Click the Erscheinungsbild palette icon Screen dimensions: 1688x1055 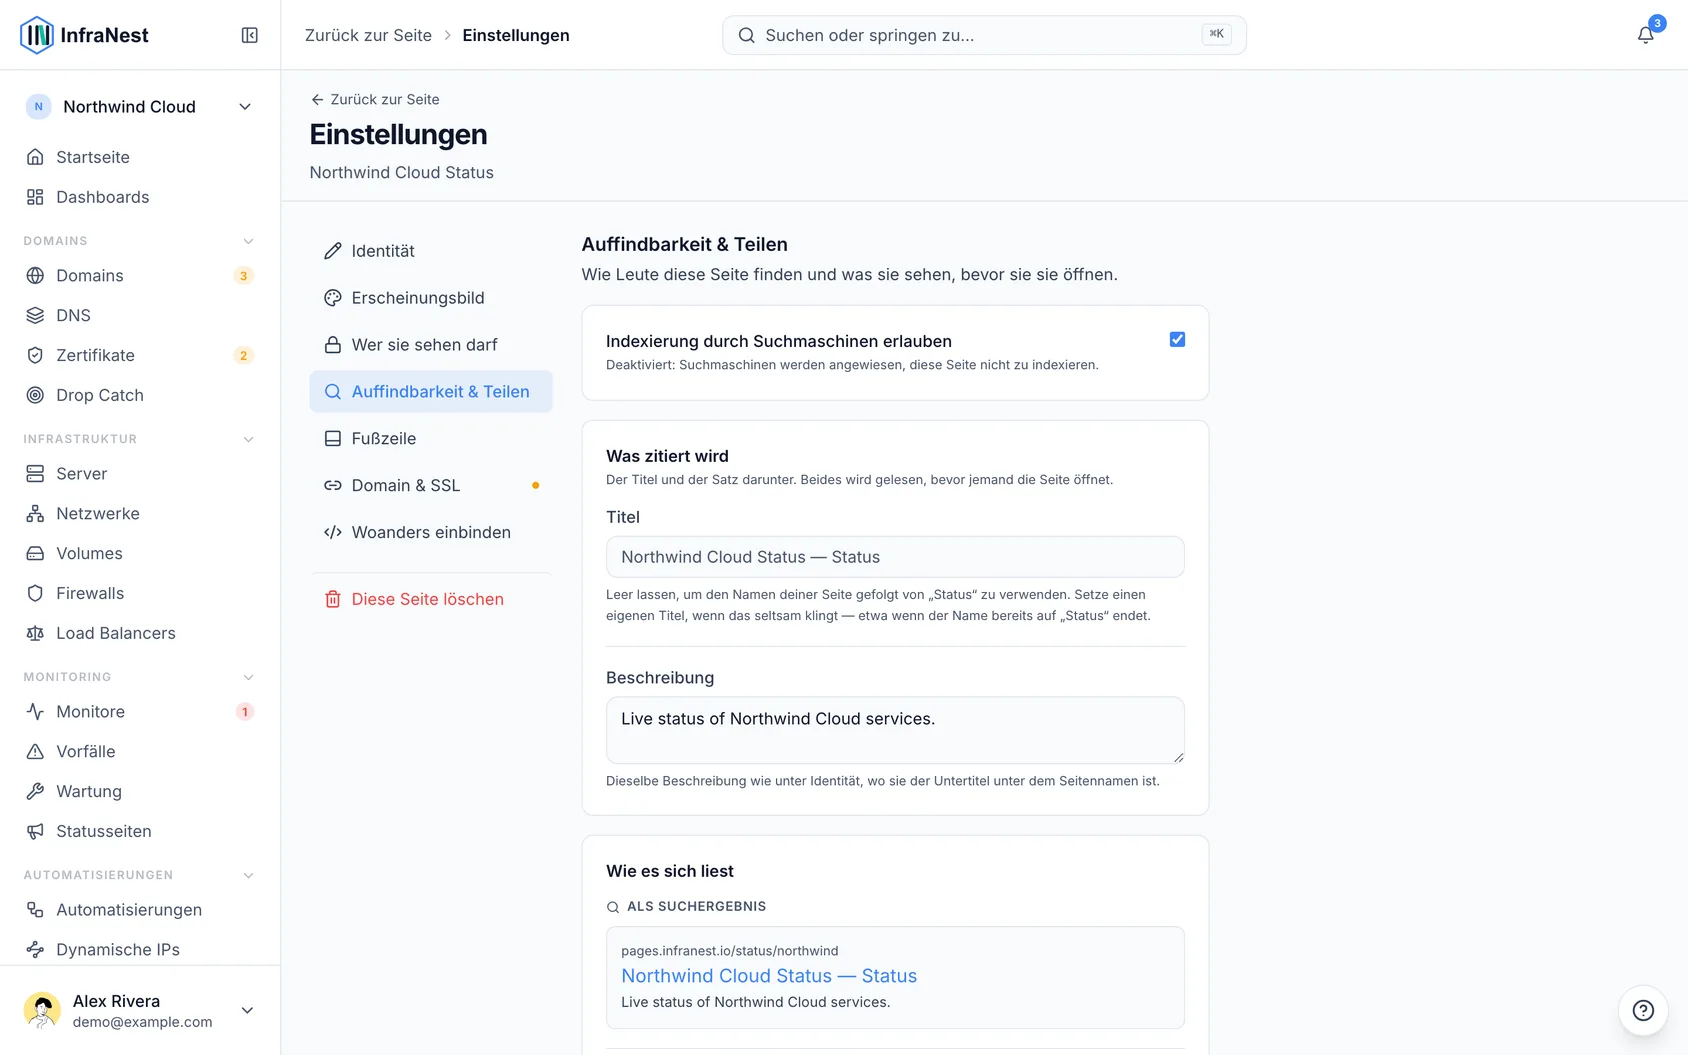click(x=333, y=298)
